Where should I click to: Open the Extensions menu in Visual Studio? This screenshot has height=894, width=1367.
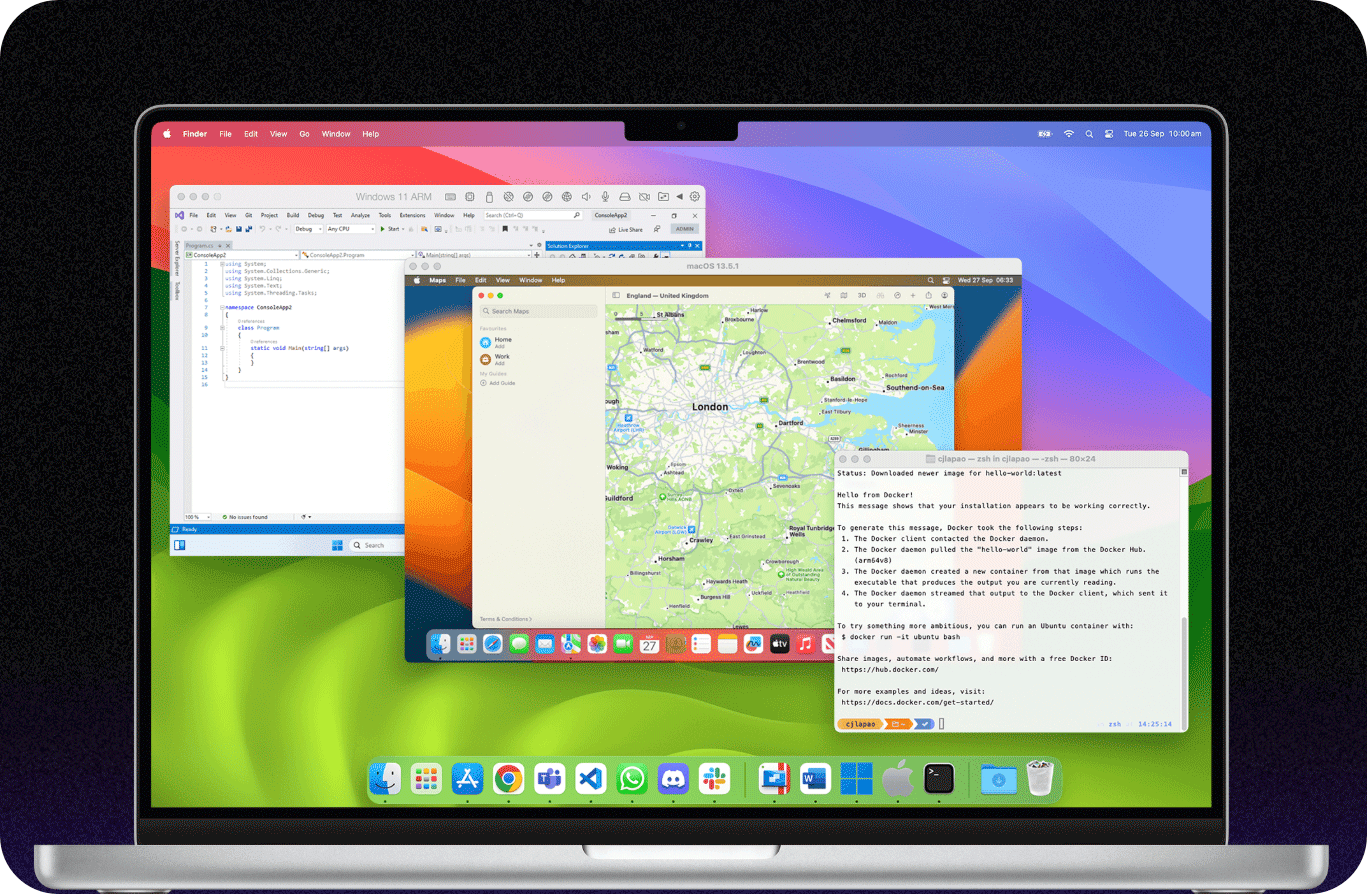coord(412,215)
